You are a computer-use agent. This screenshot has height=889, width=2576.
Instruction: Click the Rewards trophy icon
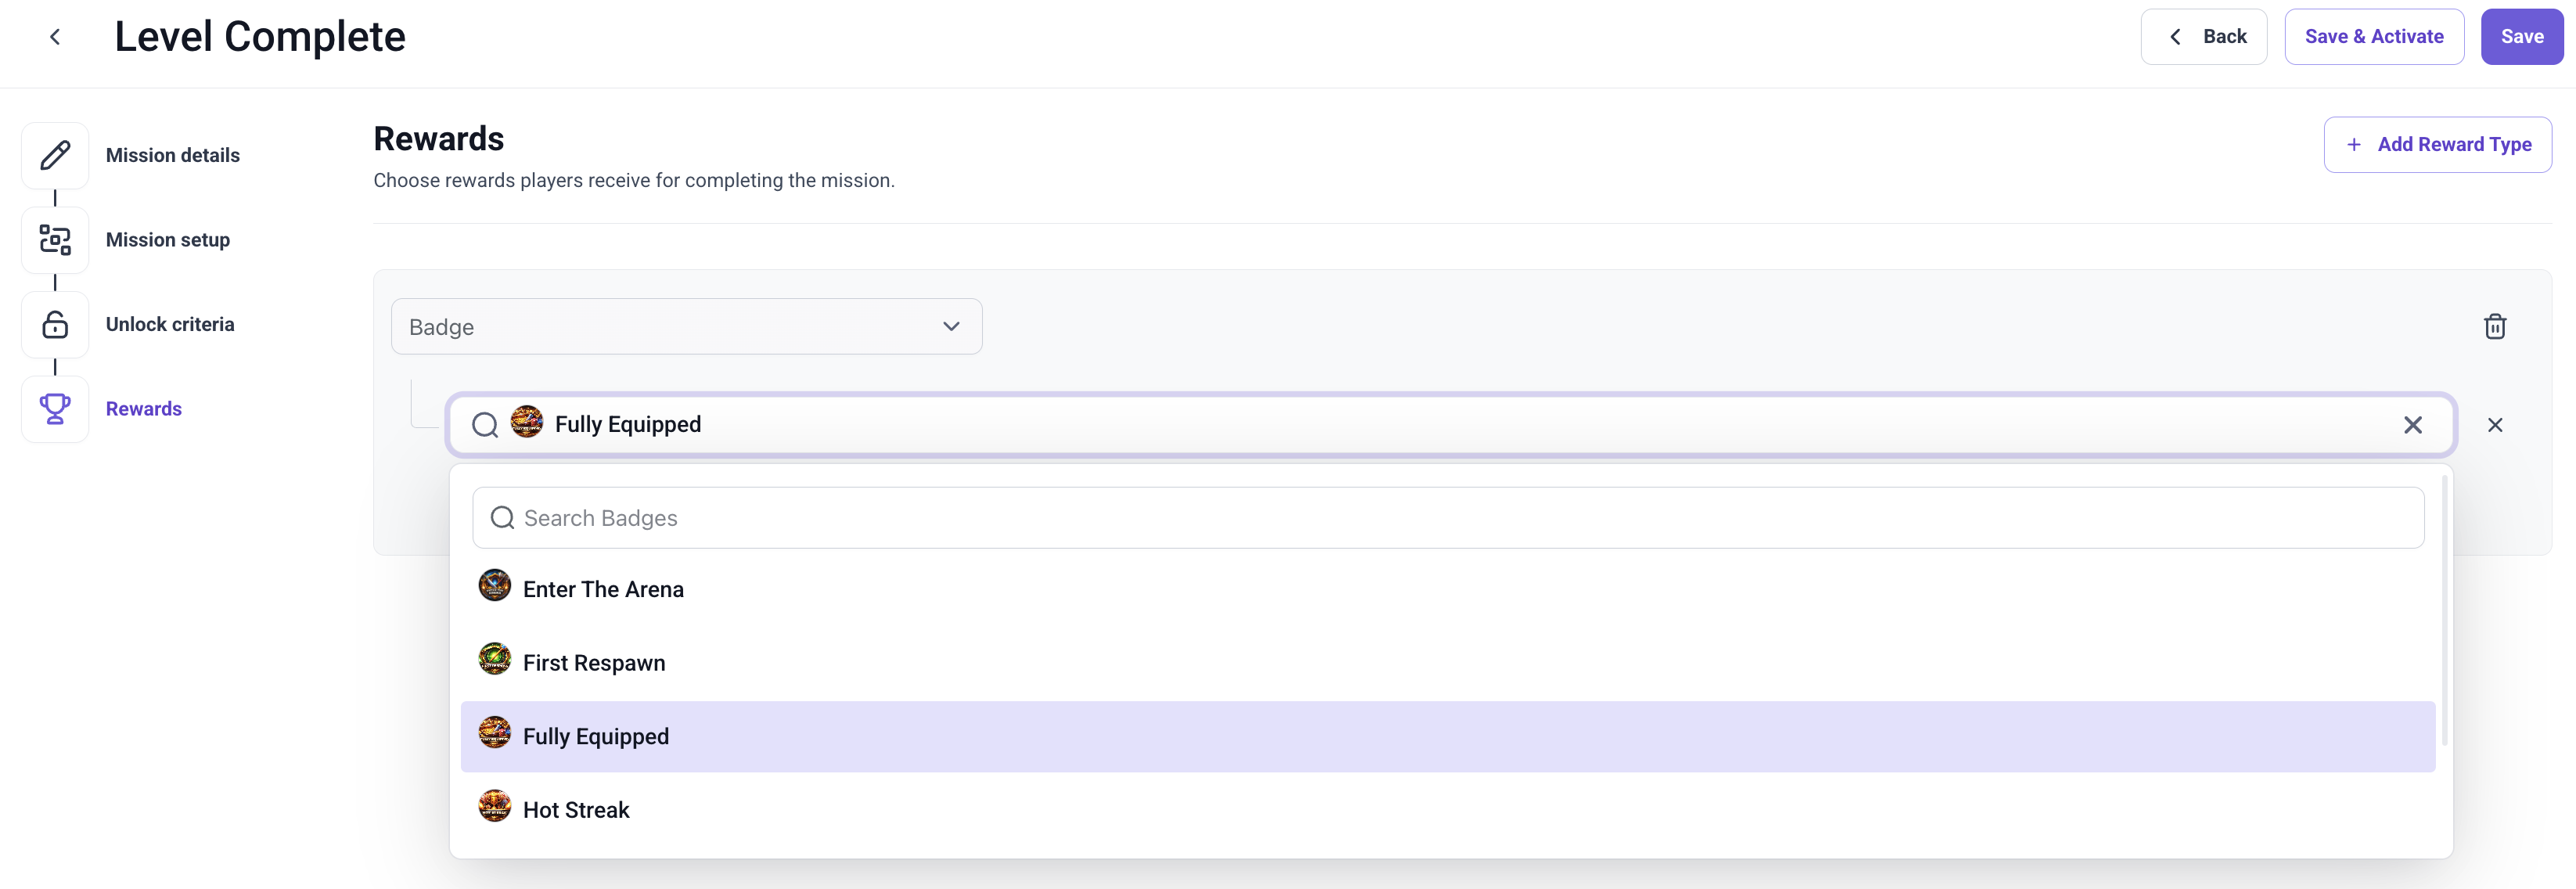click(x=55, y=409)
